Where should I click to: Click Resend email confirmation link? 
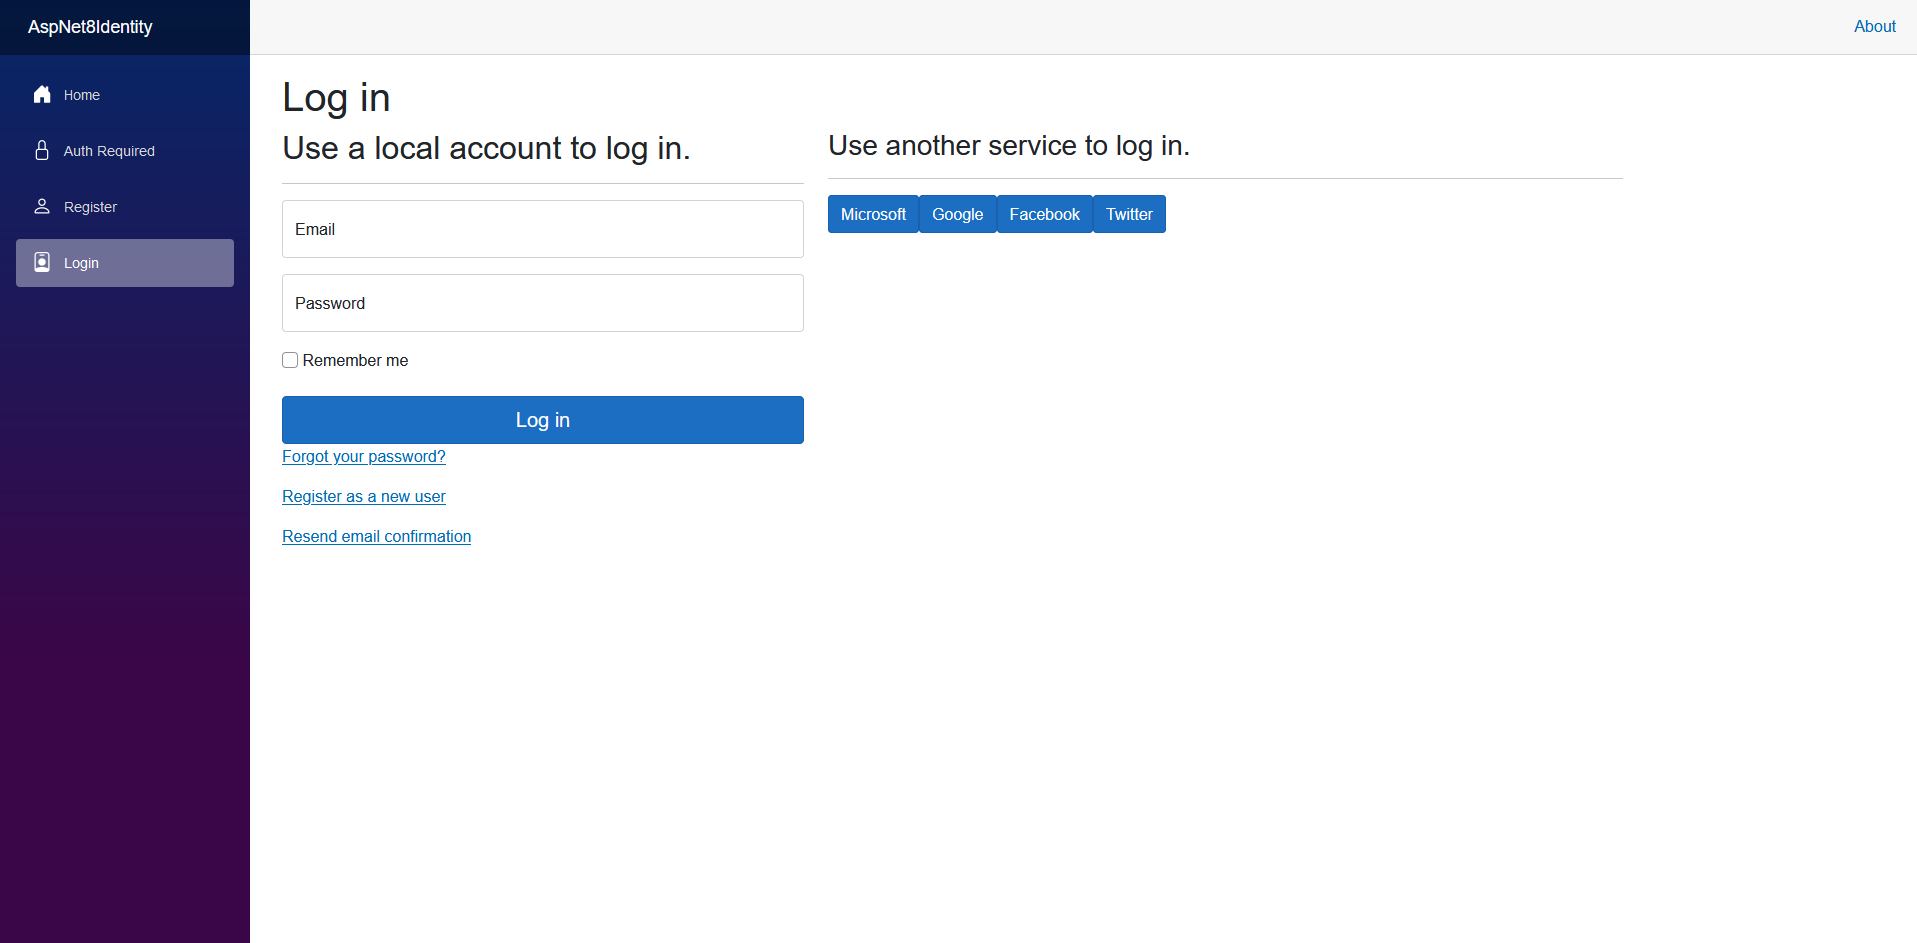376,537
